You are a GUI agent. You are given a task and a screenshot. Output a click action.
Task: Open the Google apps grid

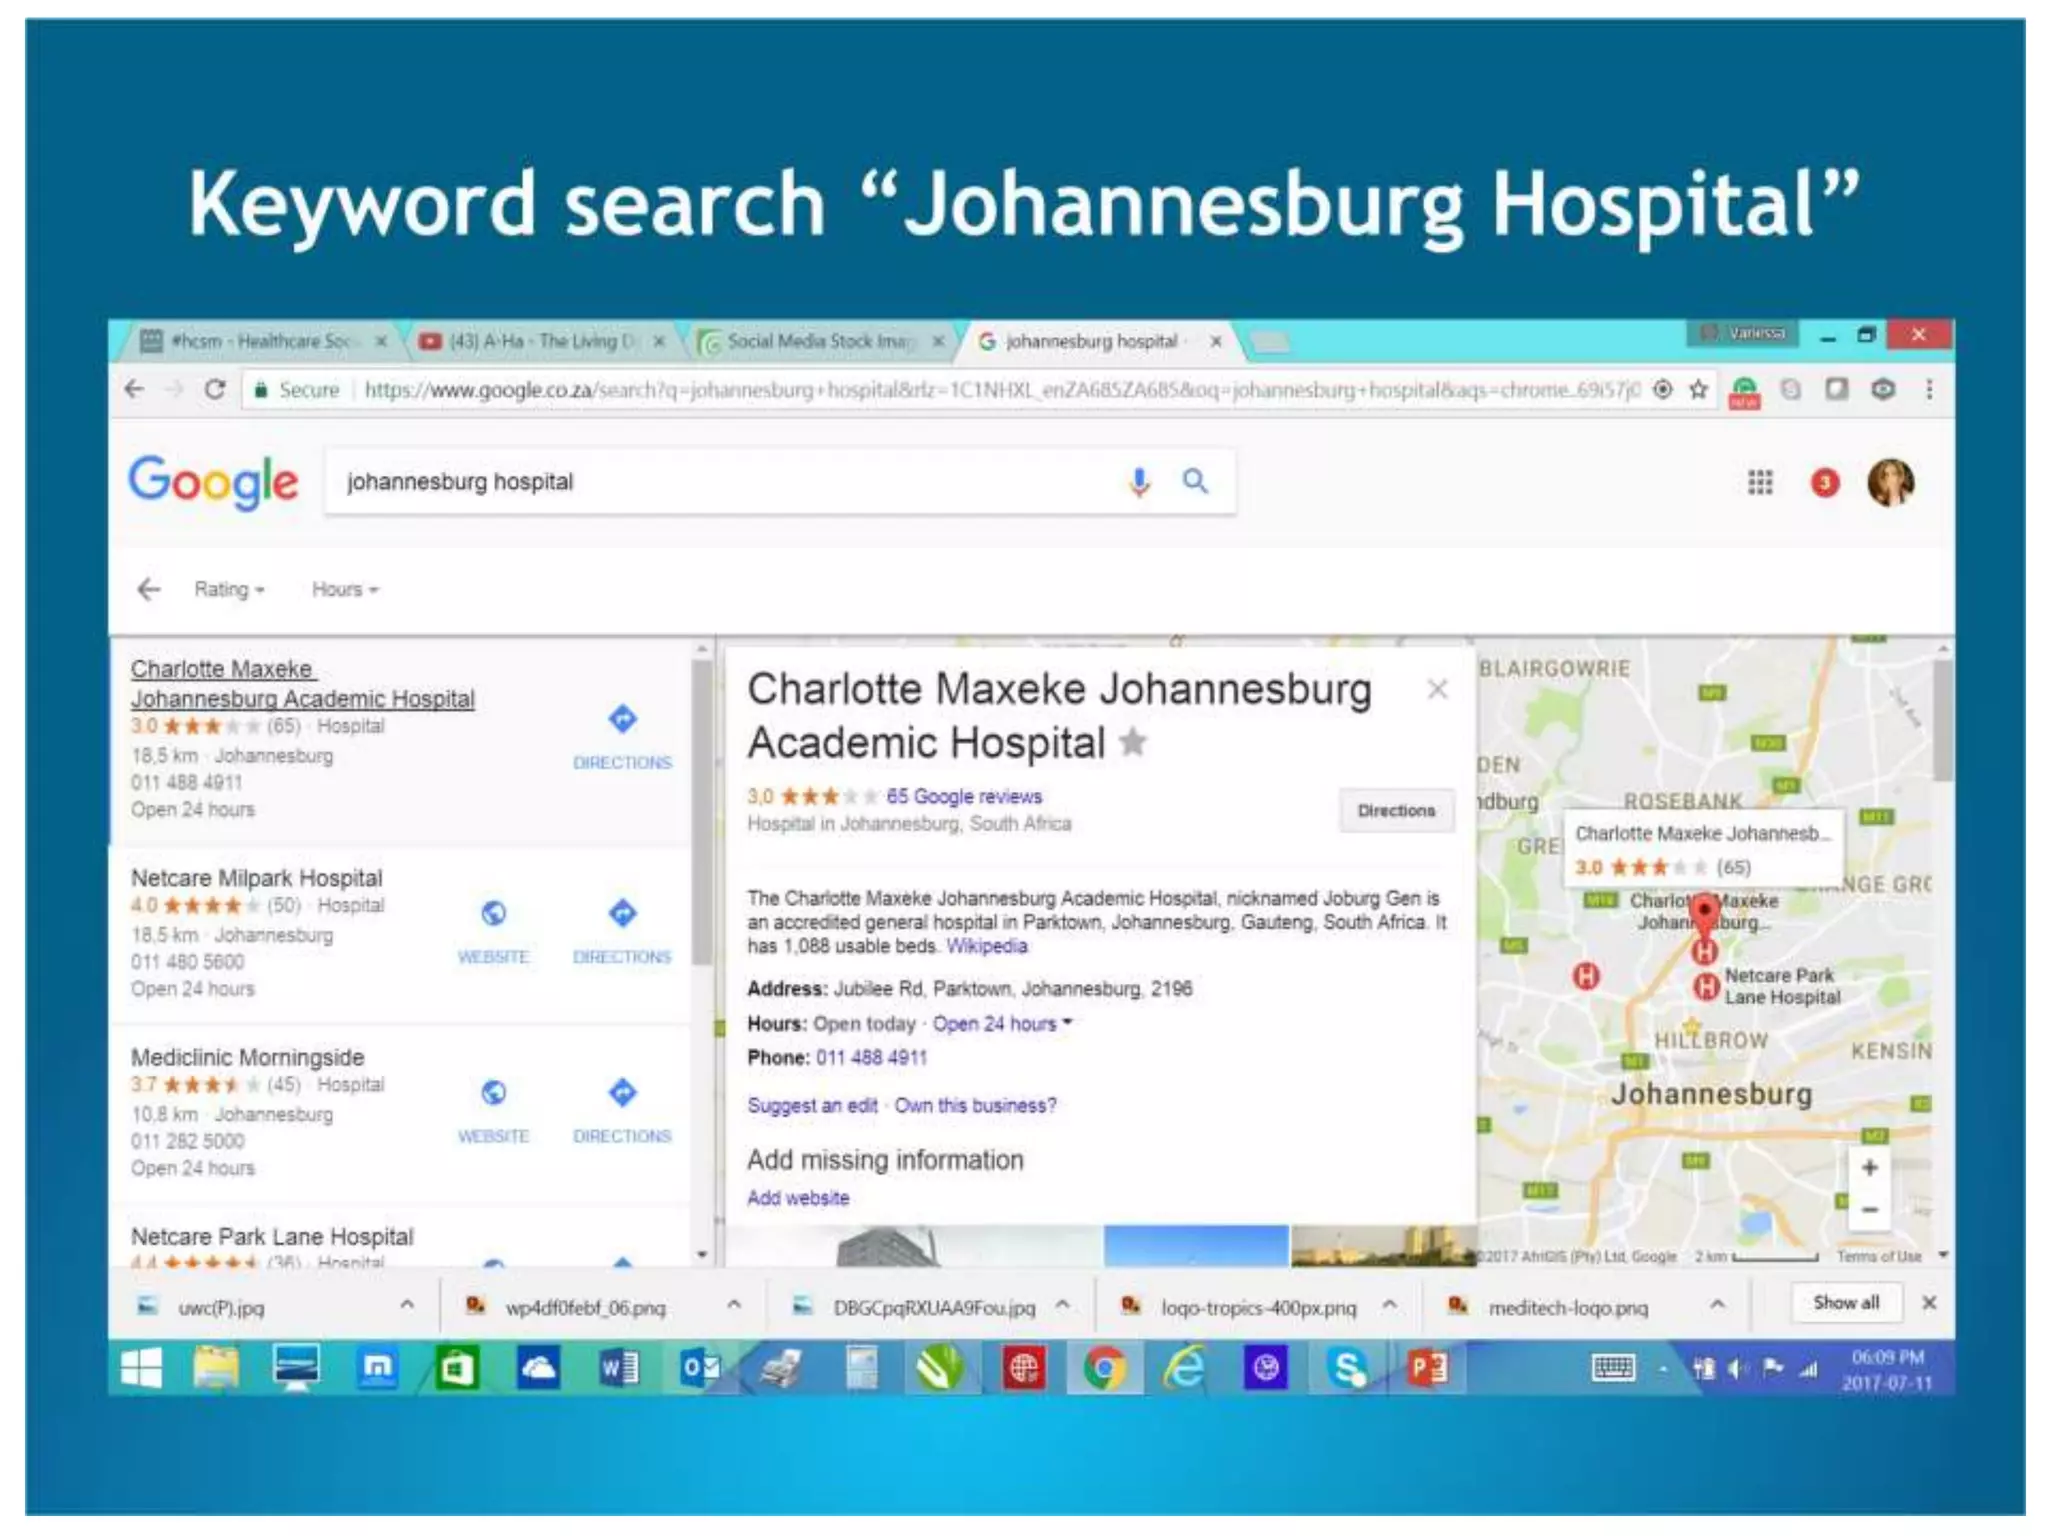(x=1759, y=483)
